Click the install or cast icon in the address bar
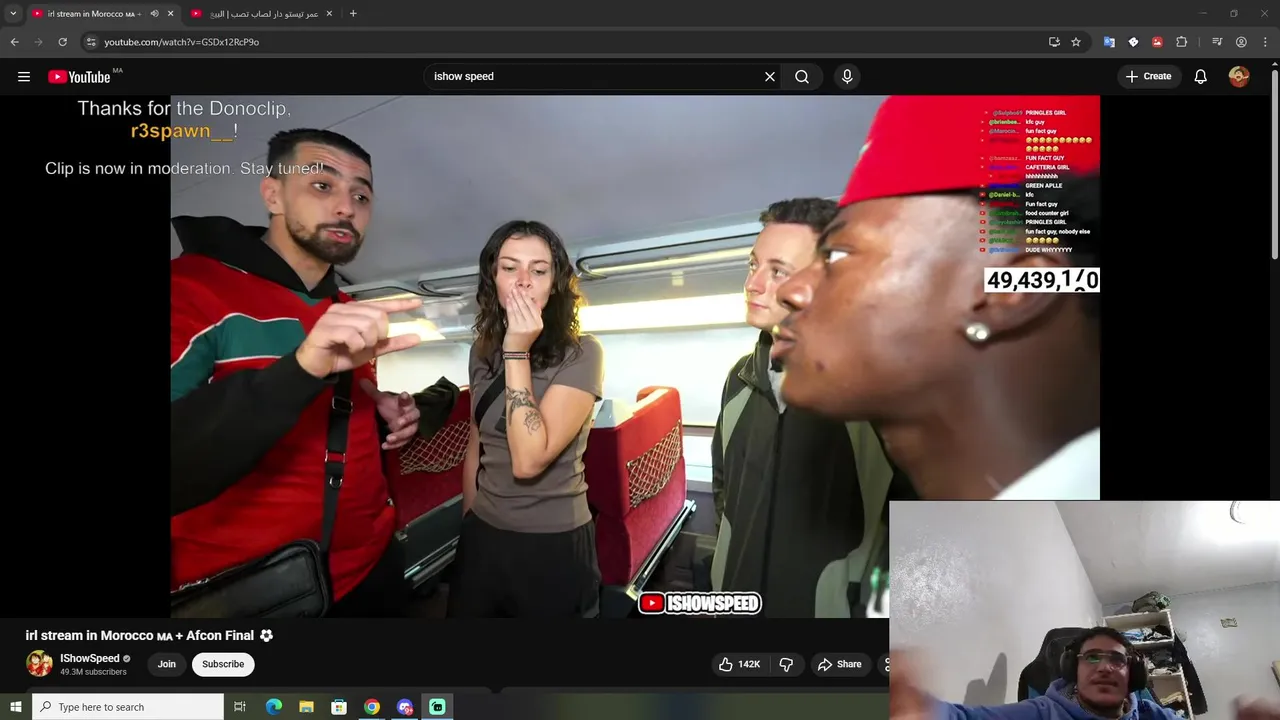This screenshot has height=720, width=1280. [x=1054, y=42]
